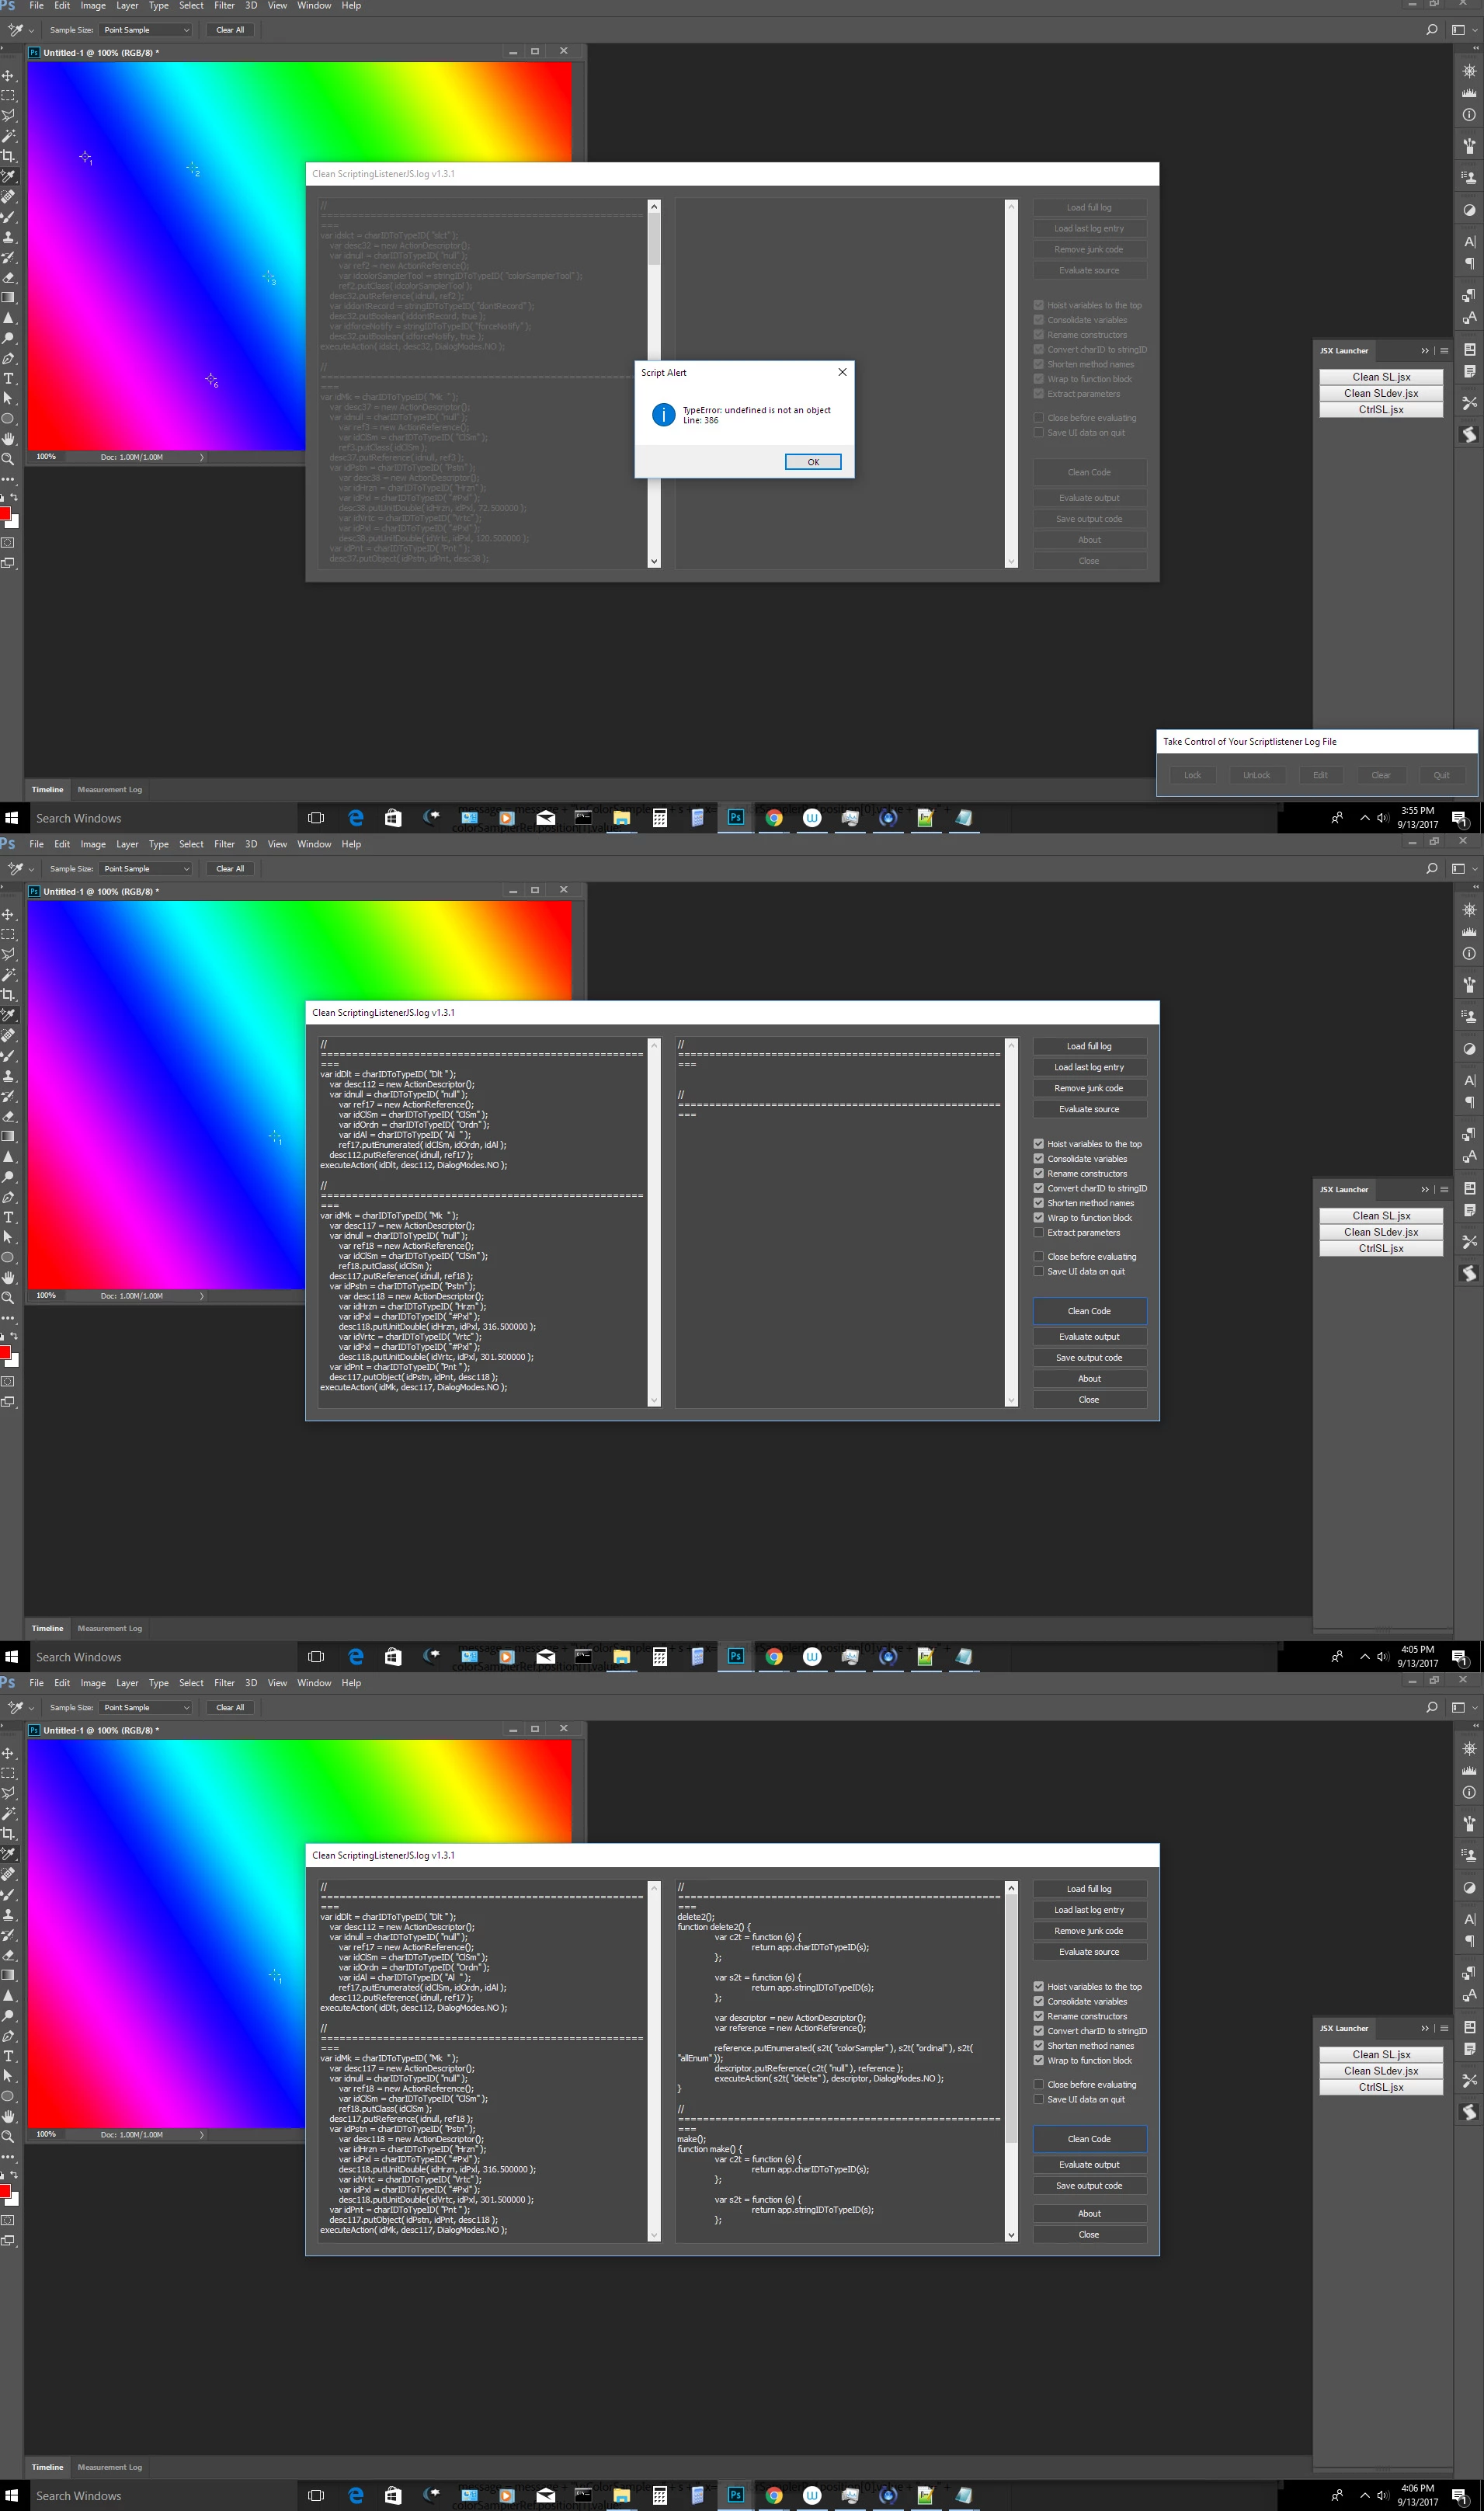1484x2511 pixels.
Task: Uncheck Rename constructors in middle screenshot dialog
Action: (x=1038, y=1174)
